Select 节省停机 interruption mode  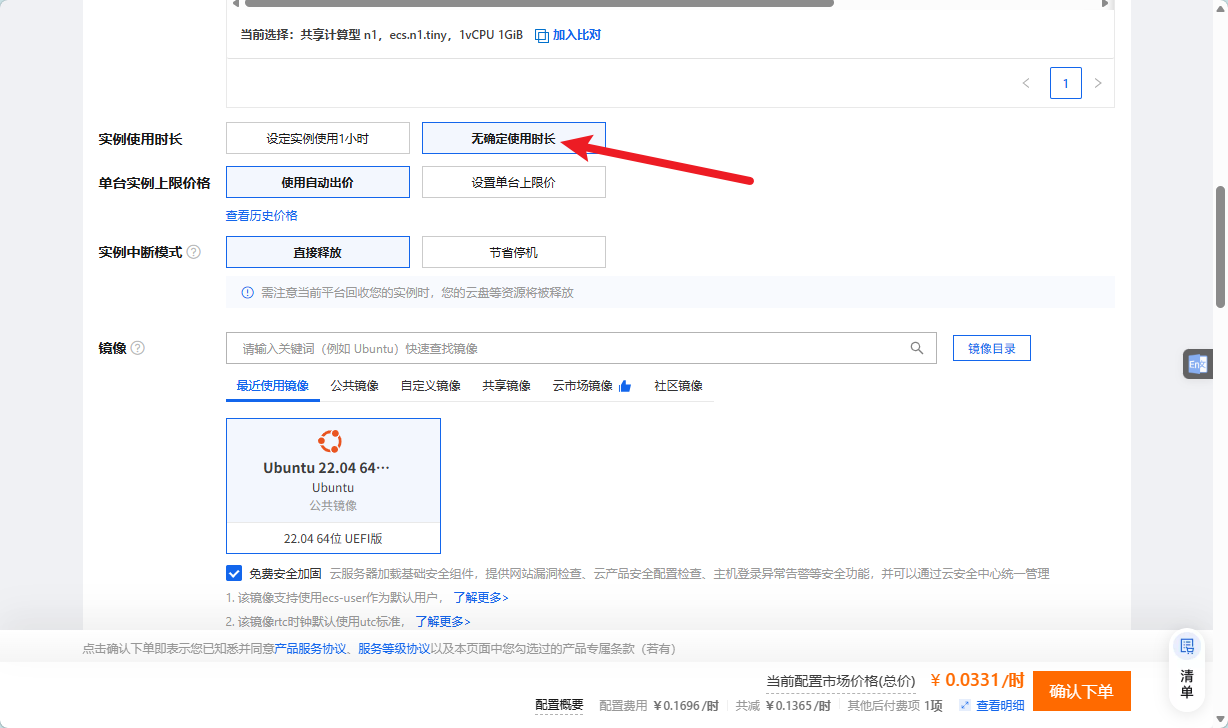coord(514,252)
